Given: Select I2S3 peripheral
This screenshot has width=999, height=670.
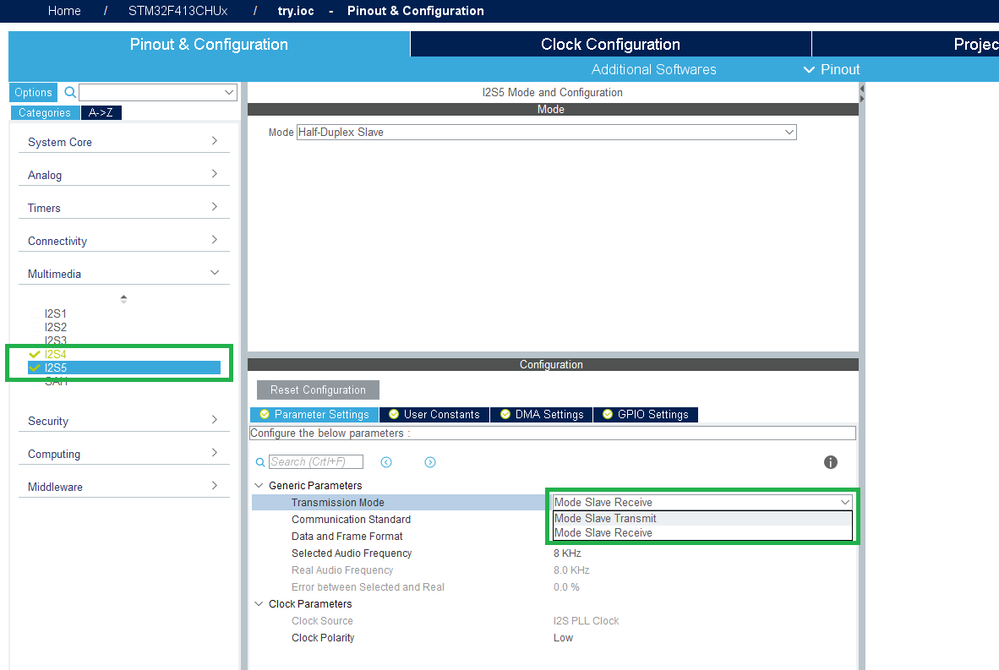Looking at the screenshot, I should pyautogui.click(x=55, y=340).
